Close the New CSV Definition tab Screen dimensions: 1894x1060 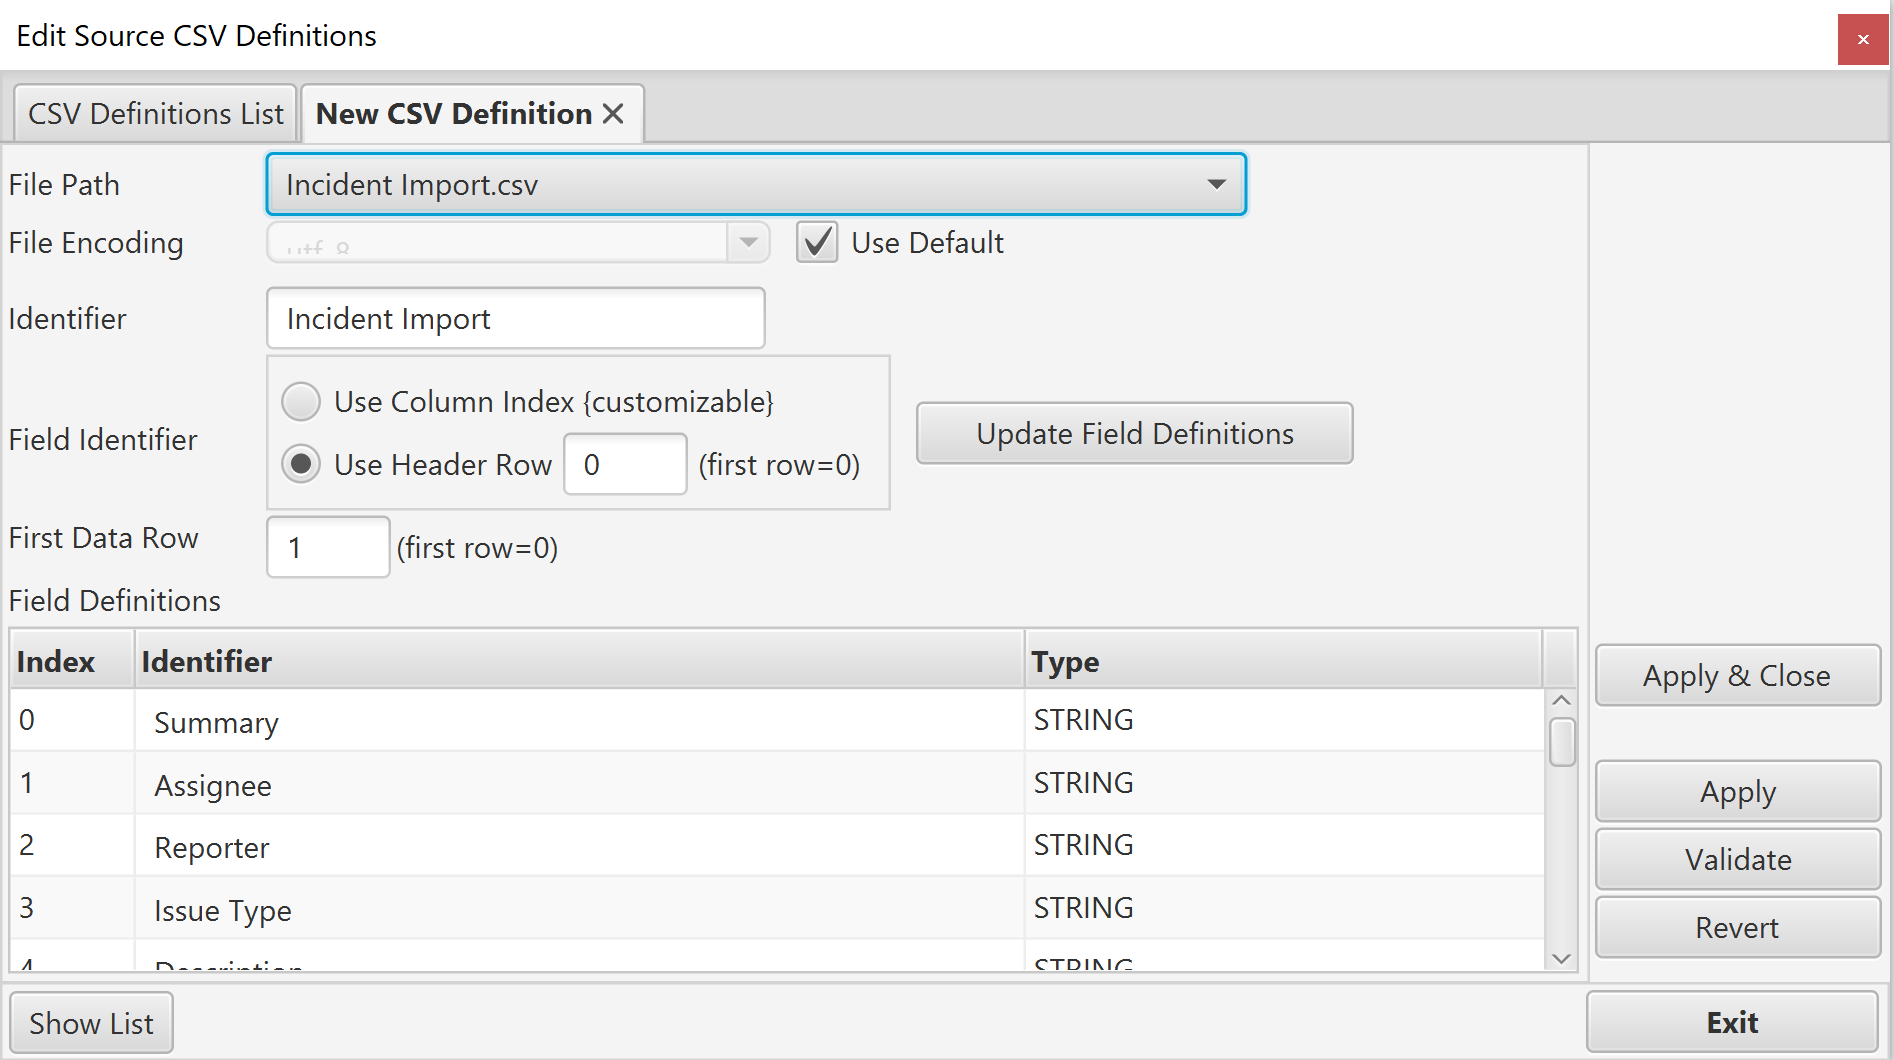pos(613,113)
